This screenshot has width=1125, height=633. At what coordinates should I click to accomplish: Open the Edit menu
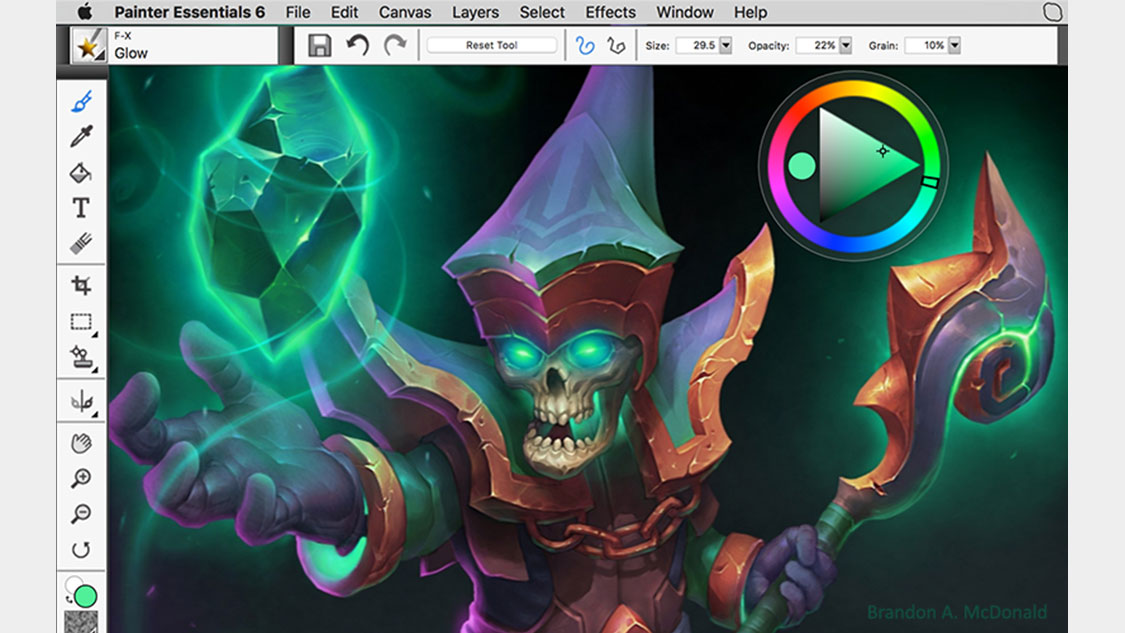[344, 12]
